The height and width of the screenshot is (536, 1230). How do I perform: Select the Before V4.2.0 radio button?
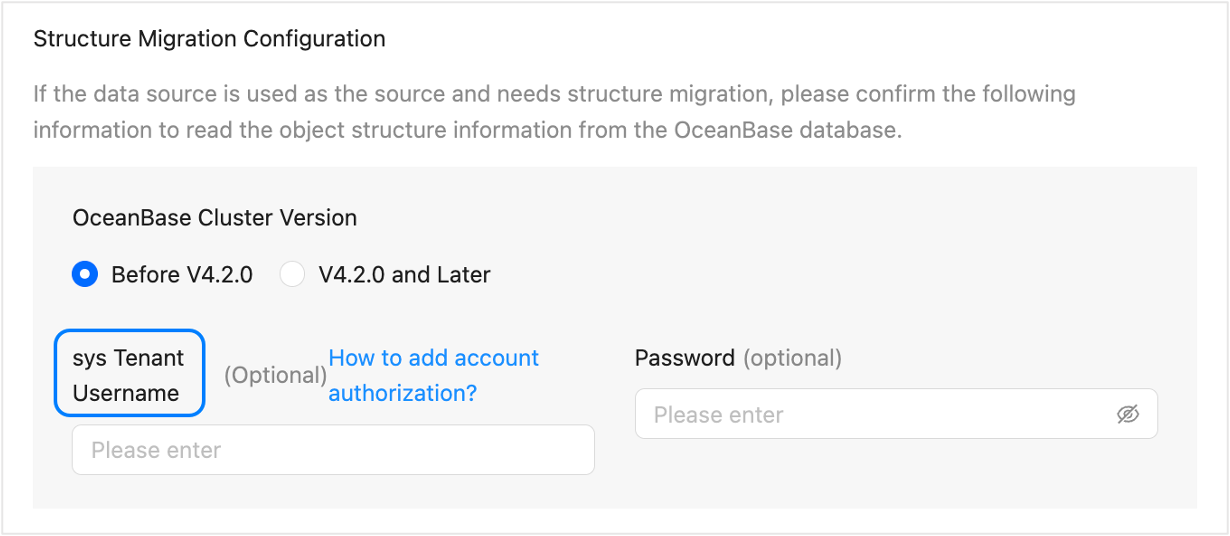pos(85,274)
